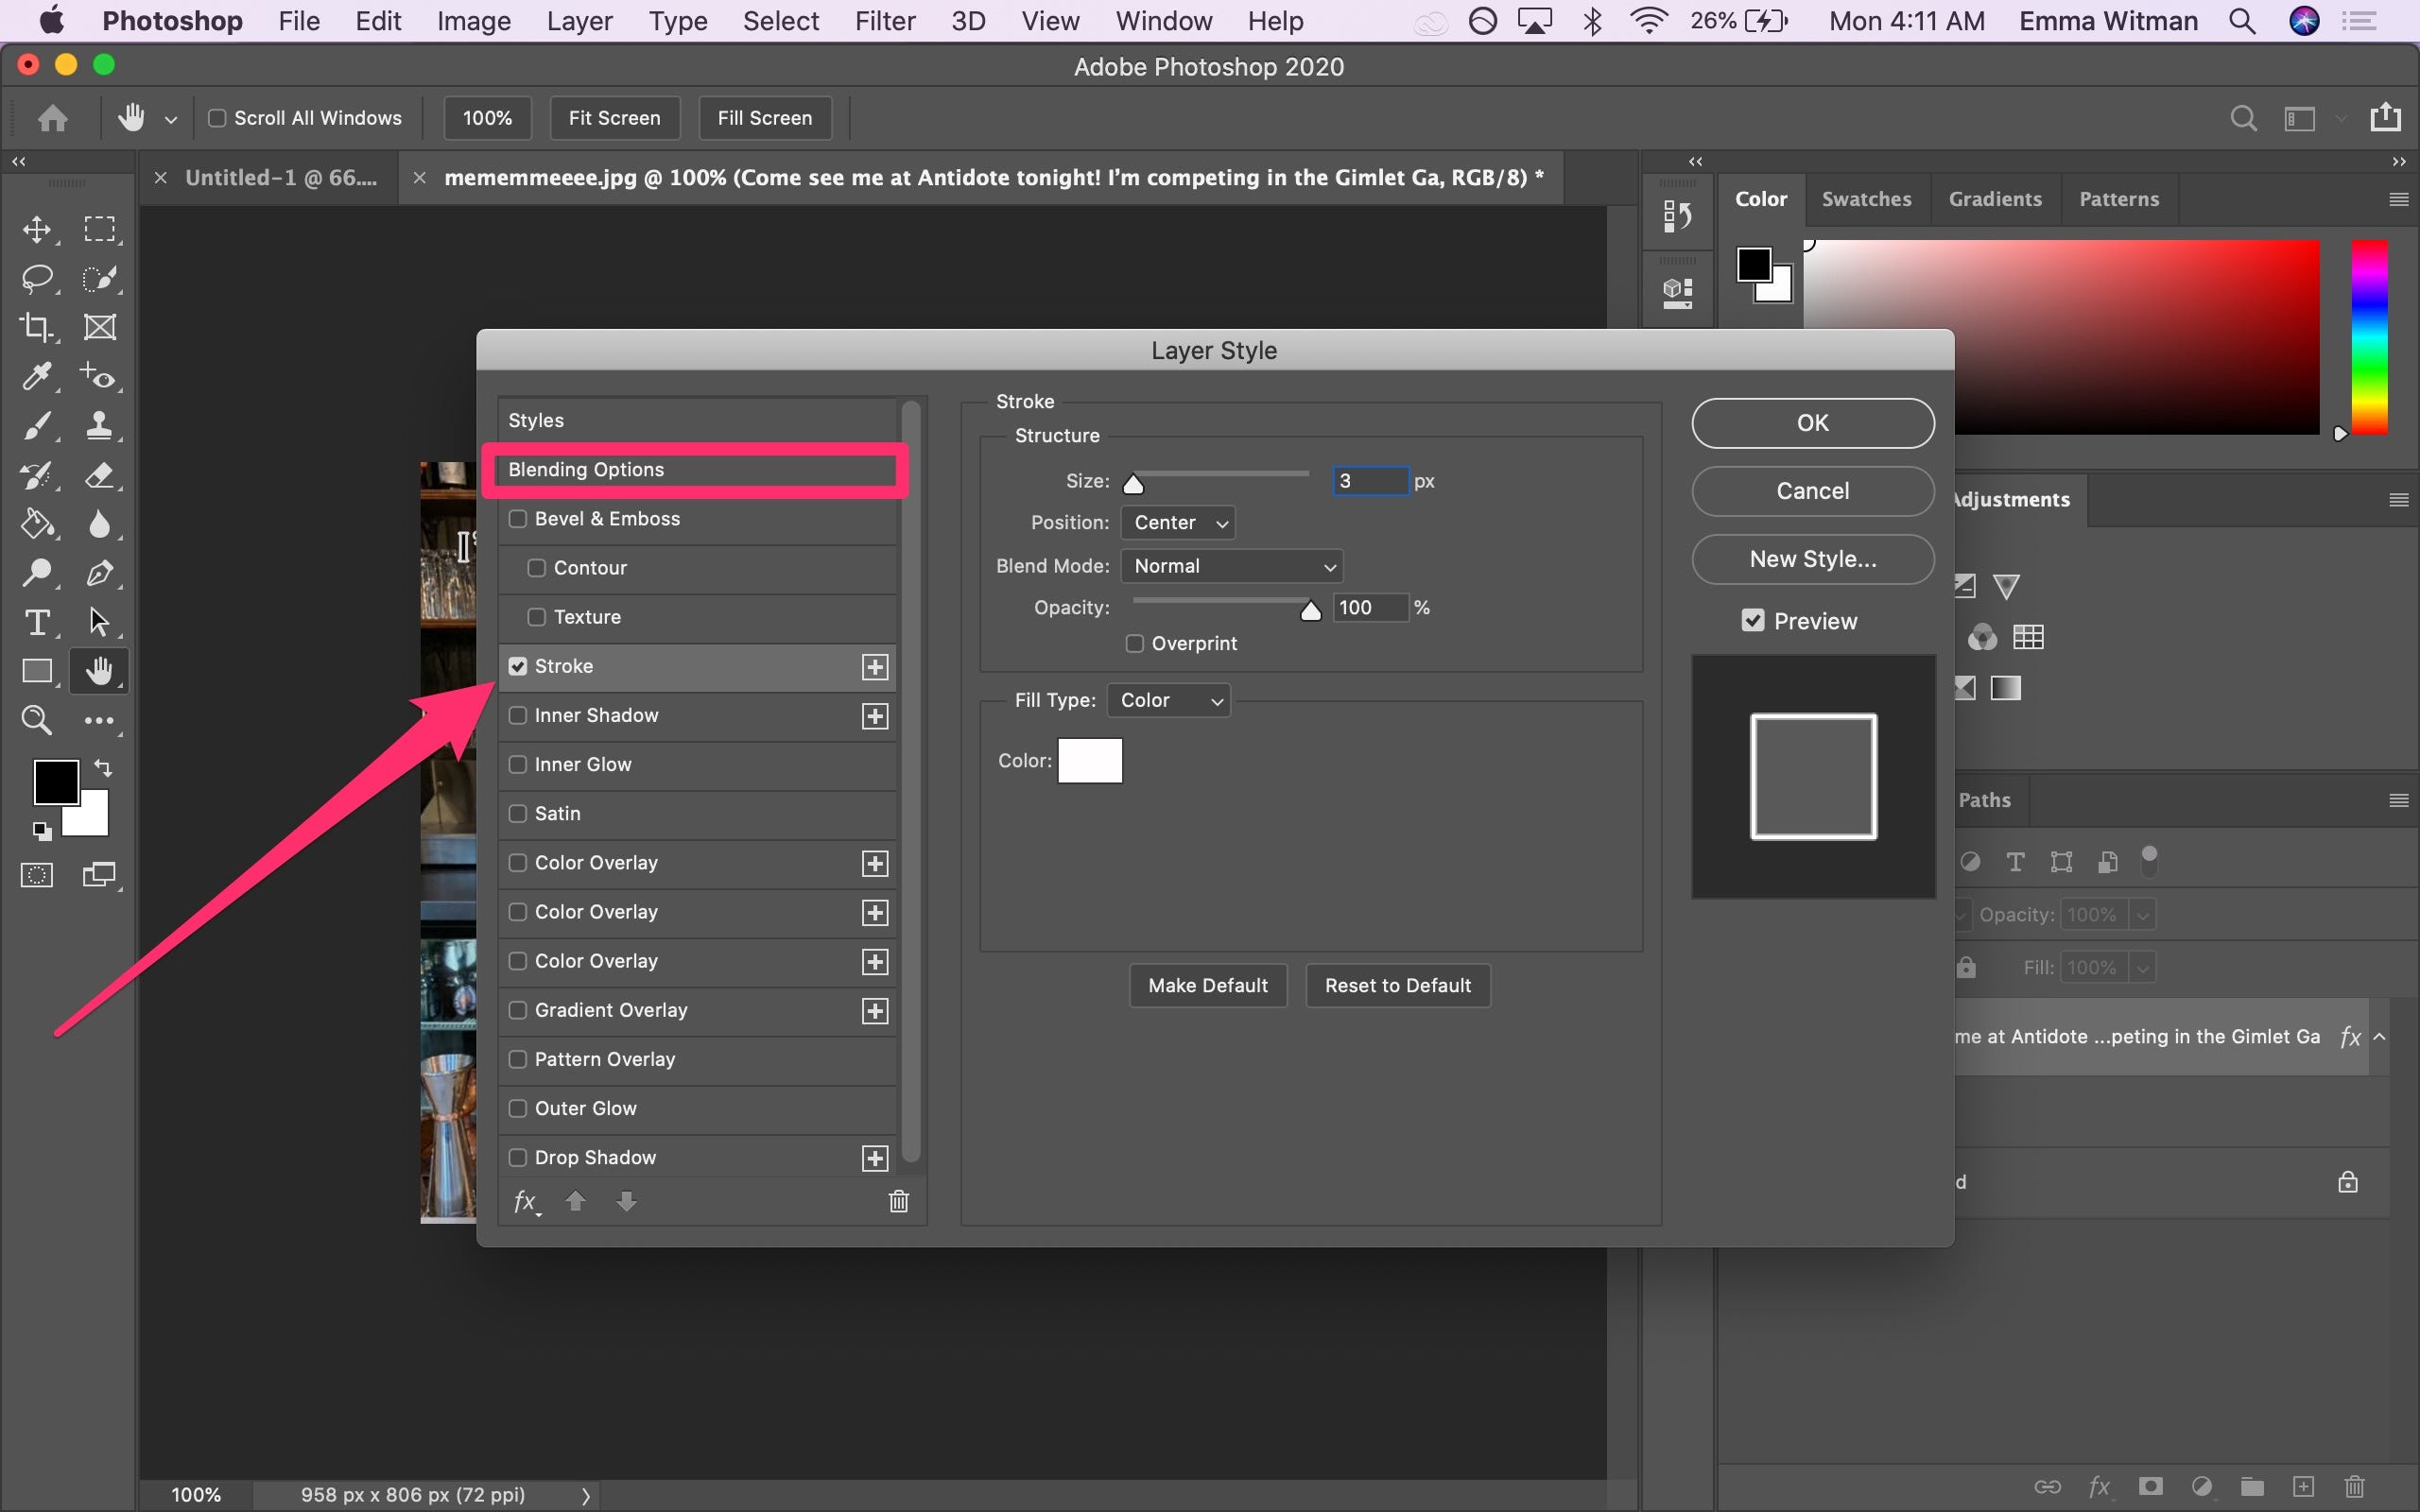This screenshot has width=2420, height=1512.
Task: Enable the Inner Shadow checkbox
Action: point(518,715)
